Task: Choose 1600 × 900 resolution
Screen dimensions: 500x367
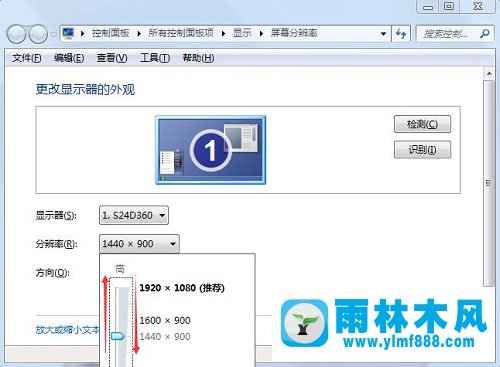Action: point(165,321)
